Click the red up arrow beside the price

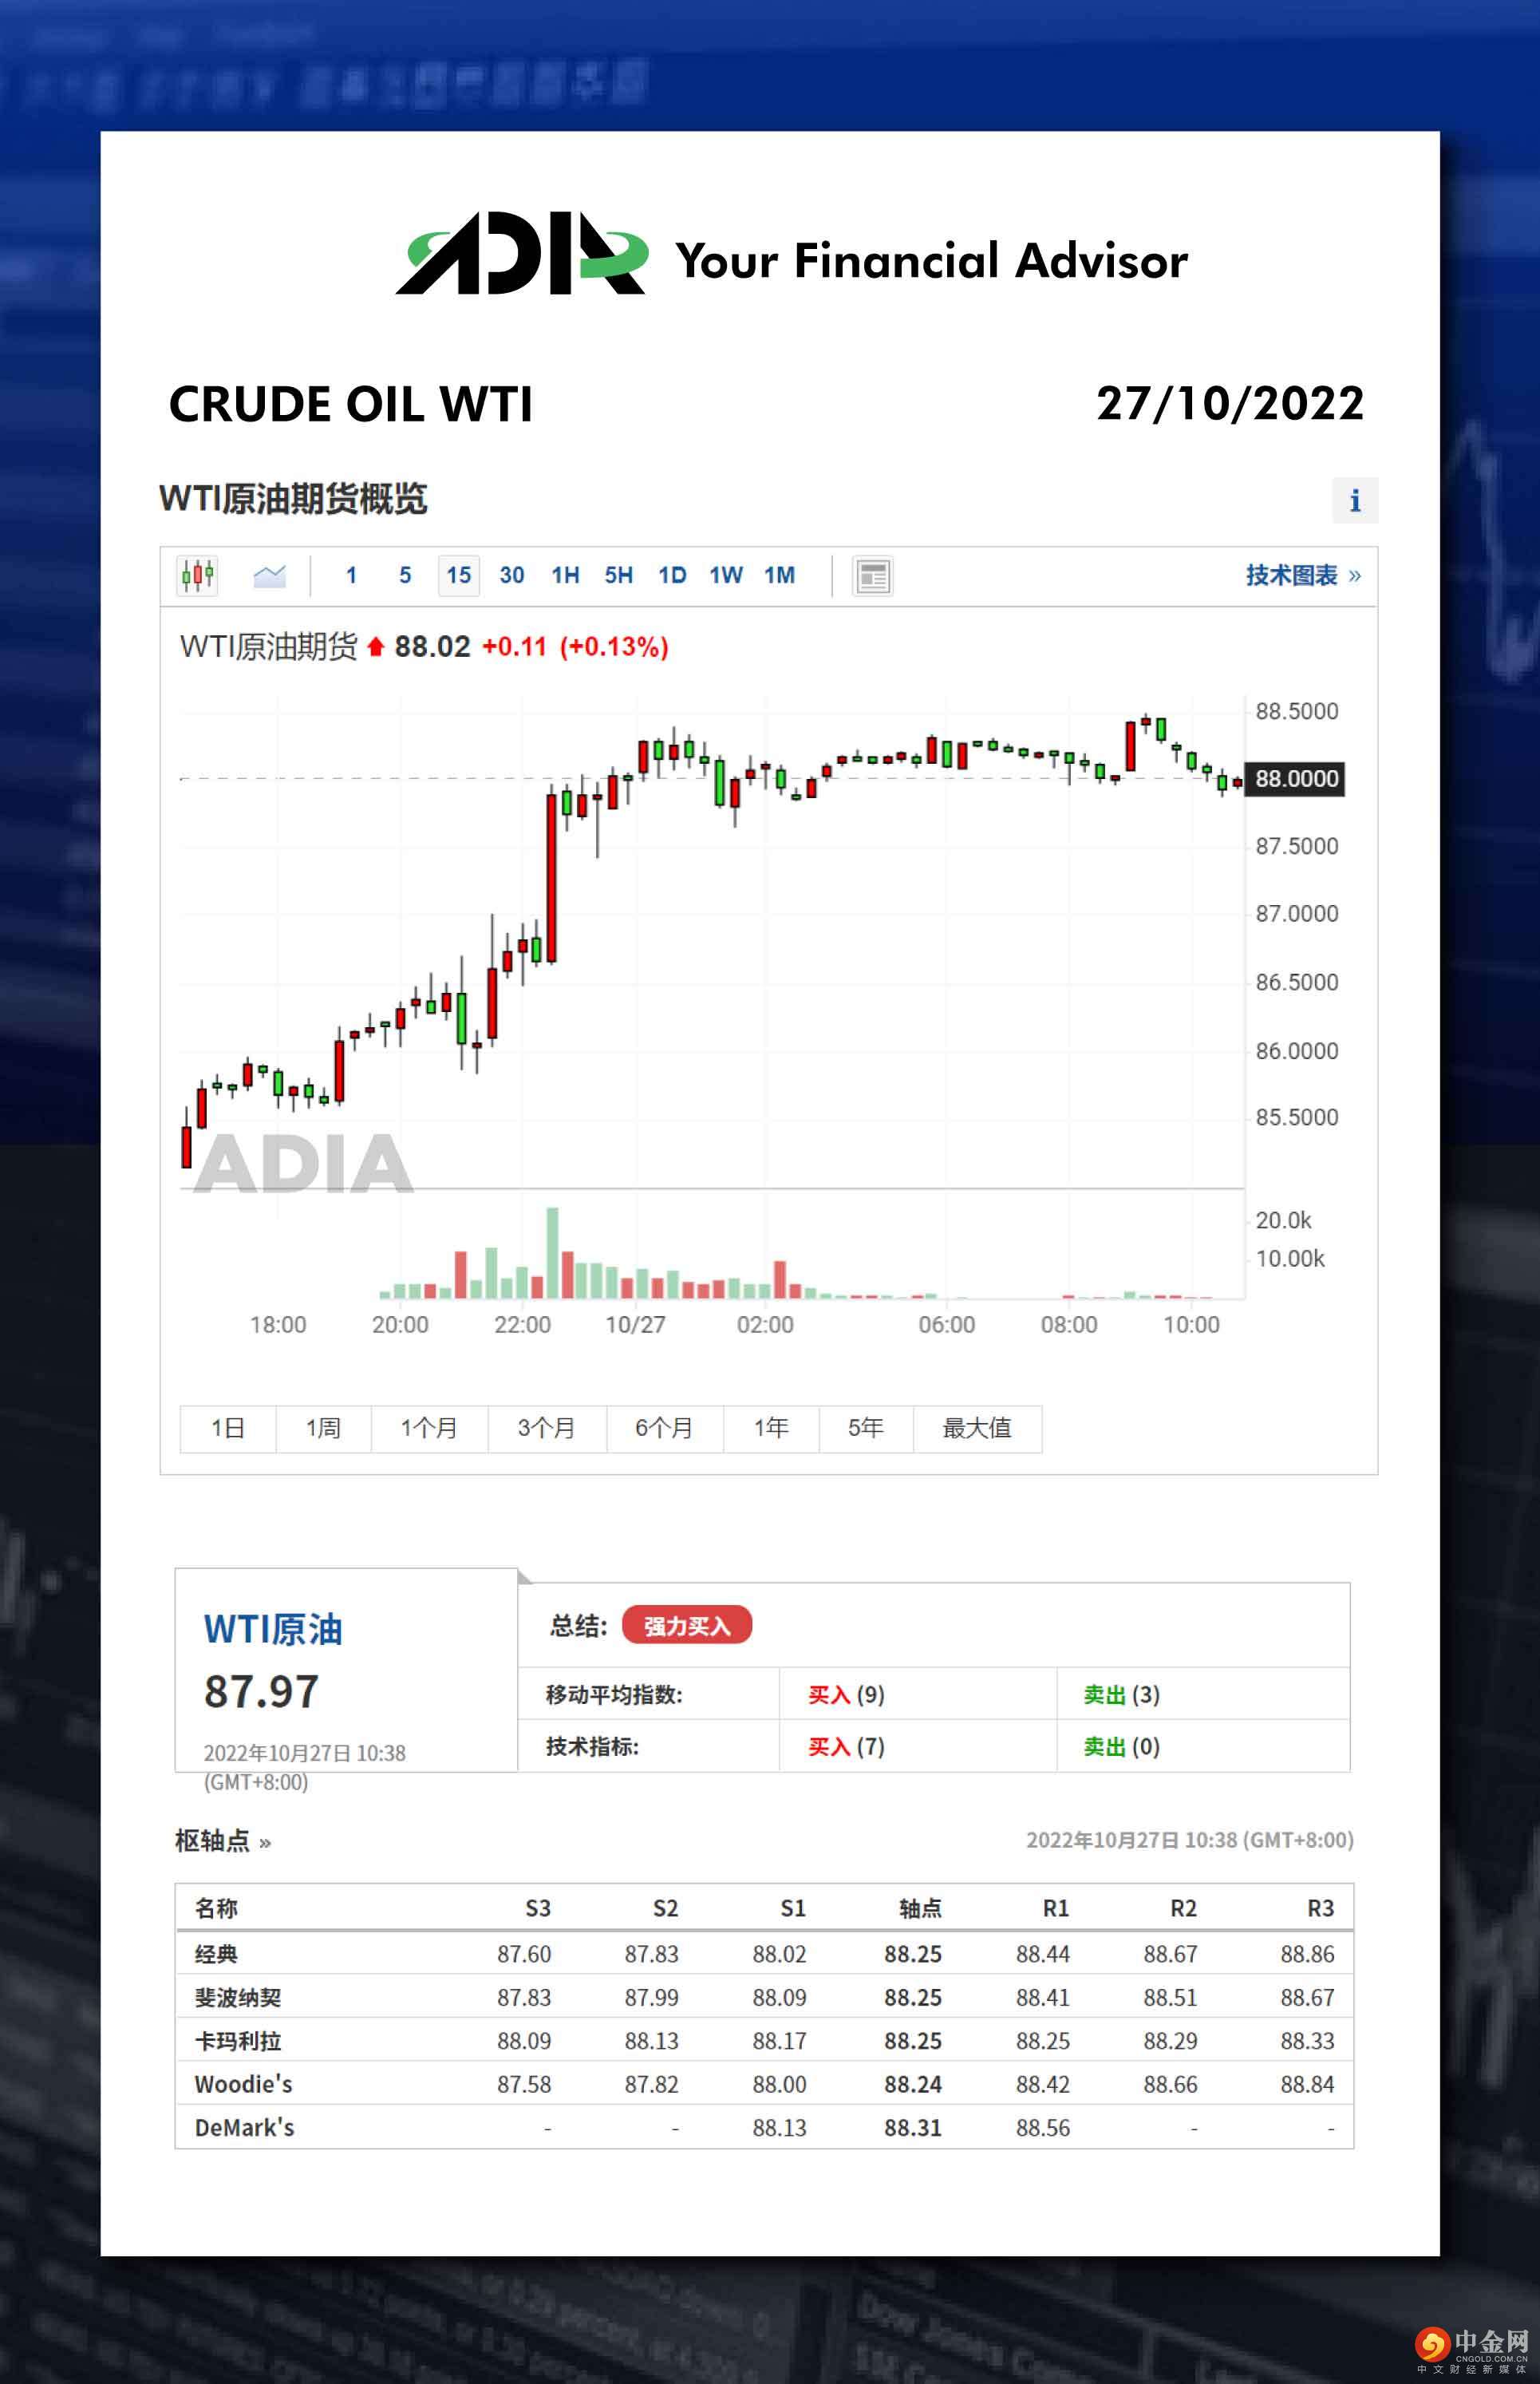pos(376,647)
